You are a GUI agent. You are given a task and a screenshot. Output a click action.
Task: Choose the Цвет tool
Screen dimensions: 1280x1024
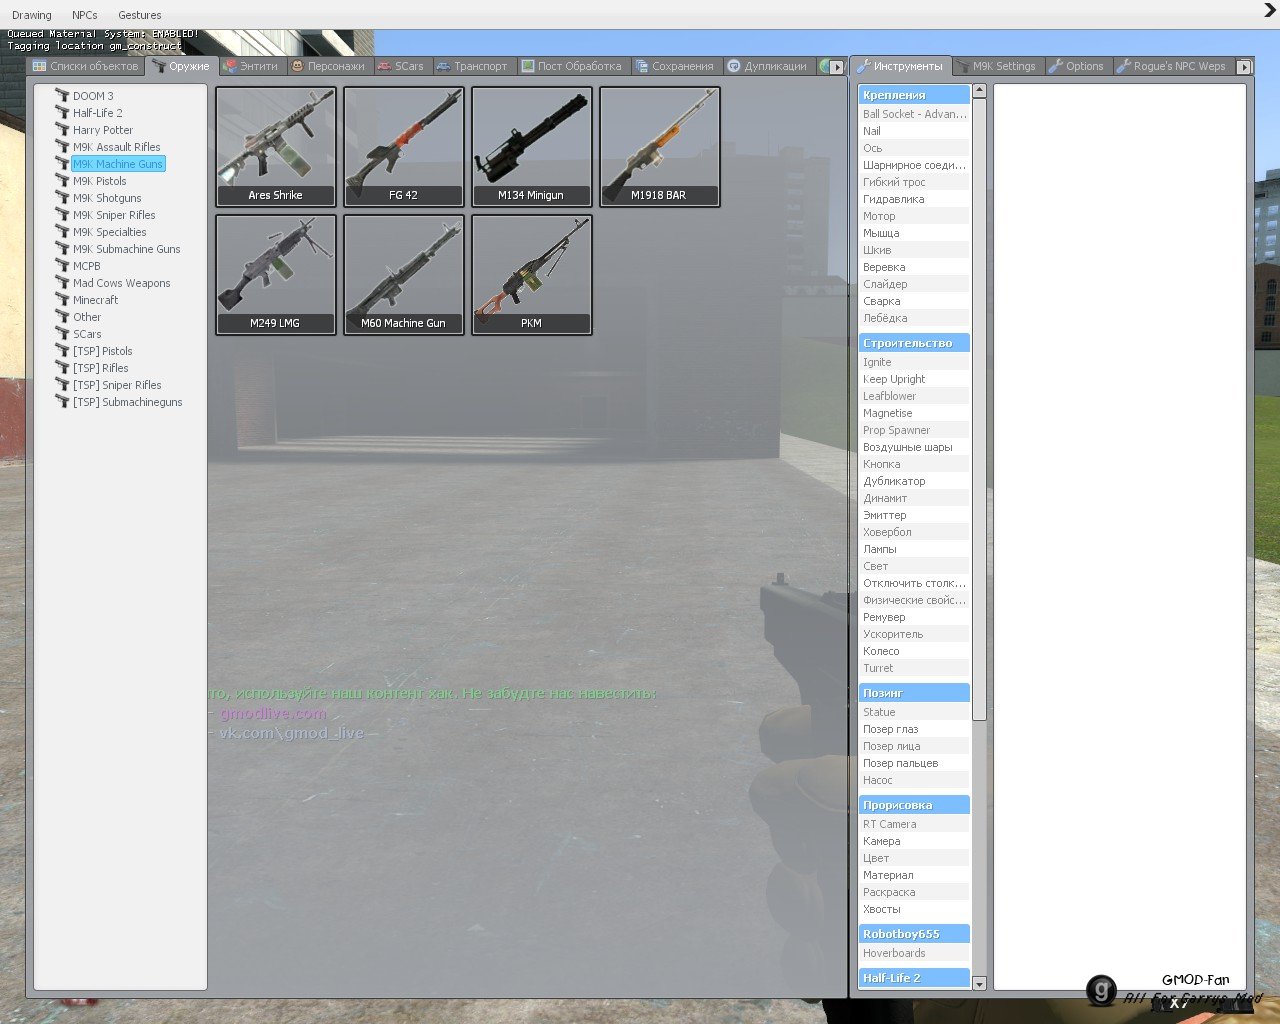914,858
